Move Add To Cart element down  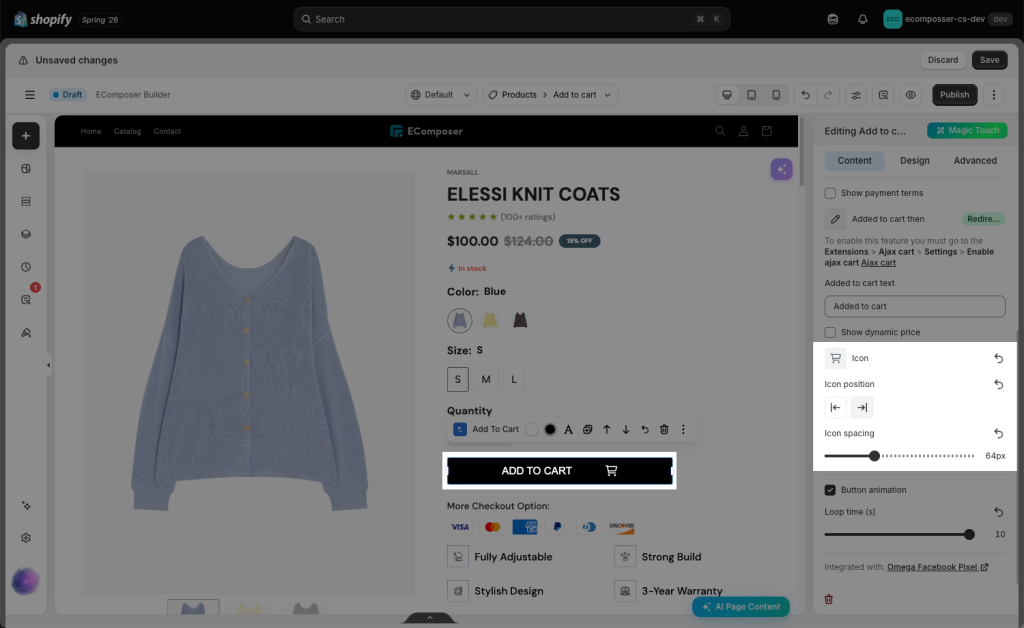626,429
